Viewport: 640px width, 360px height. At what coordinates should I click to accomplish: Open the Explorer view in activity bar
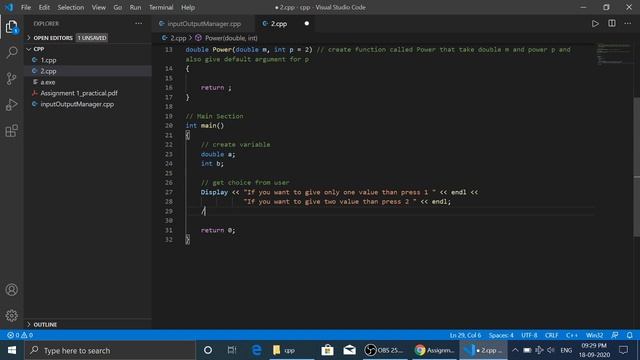(x=11, y=27)
